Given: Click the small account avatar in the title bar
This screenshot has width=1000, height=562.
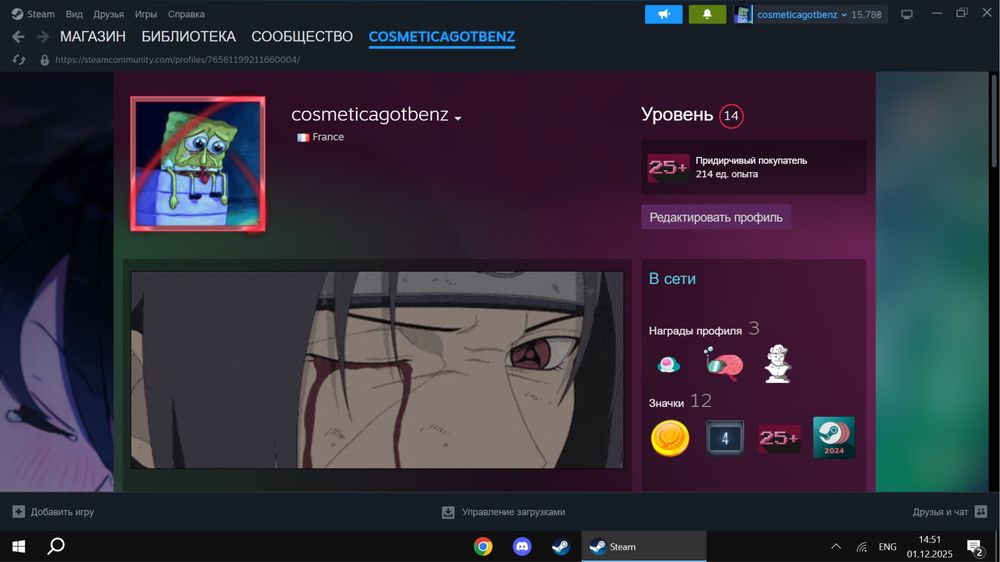Looking at the screenshot, I should click(742, 14).
